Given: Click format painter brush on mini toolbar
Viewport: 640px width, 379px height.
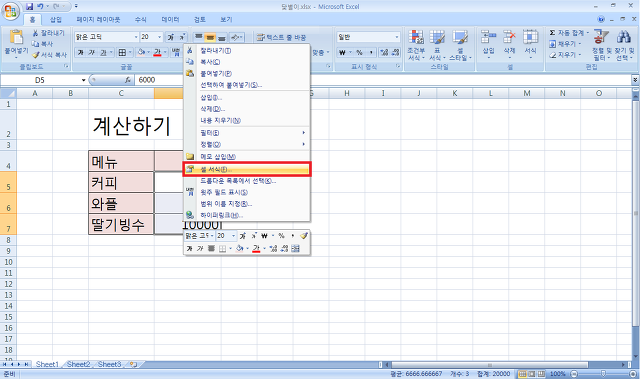Looking at the screenshot, I should tap(304, 236).
